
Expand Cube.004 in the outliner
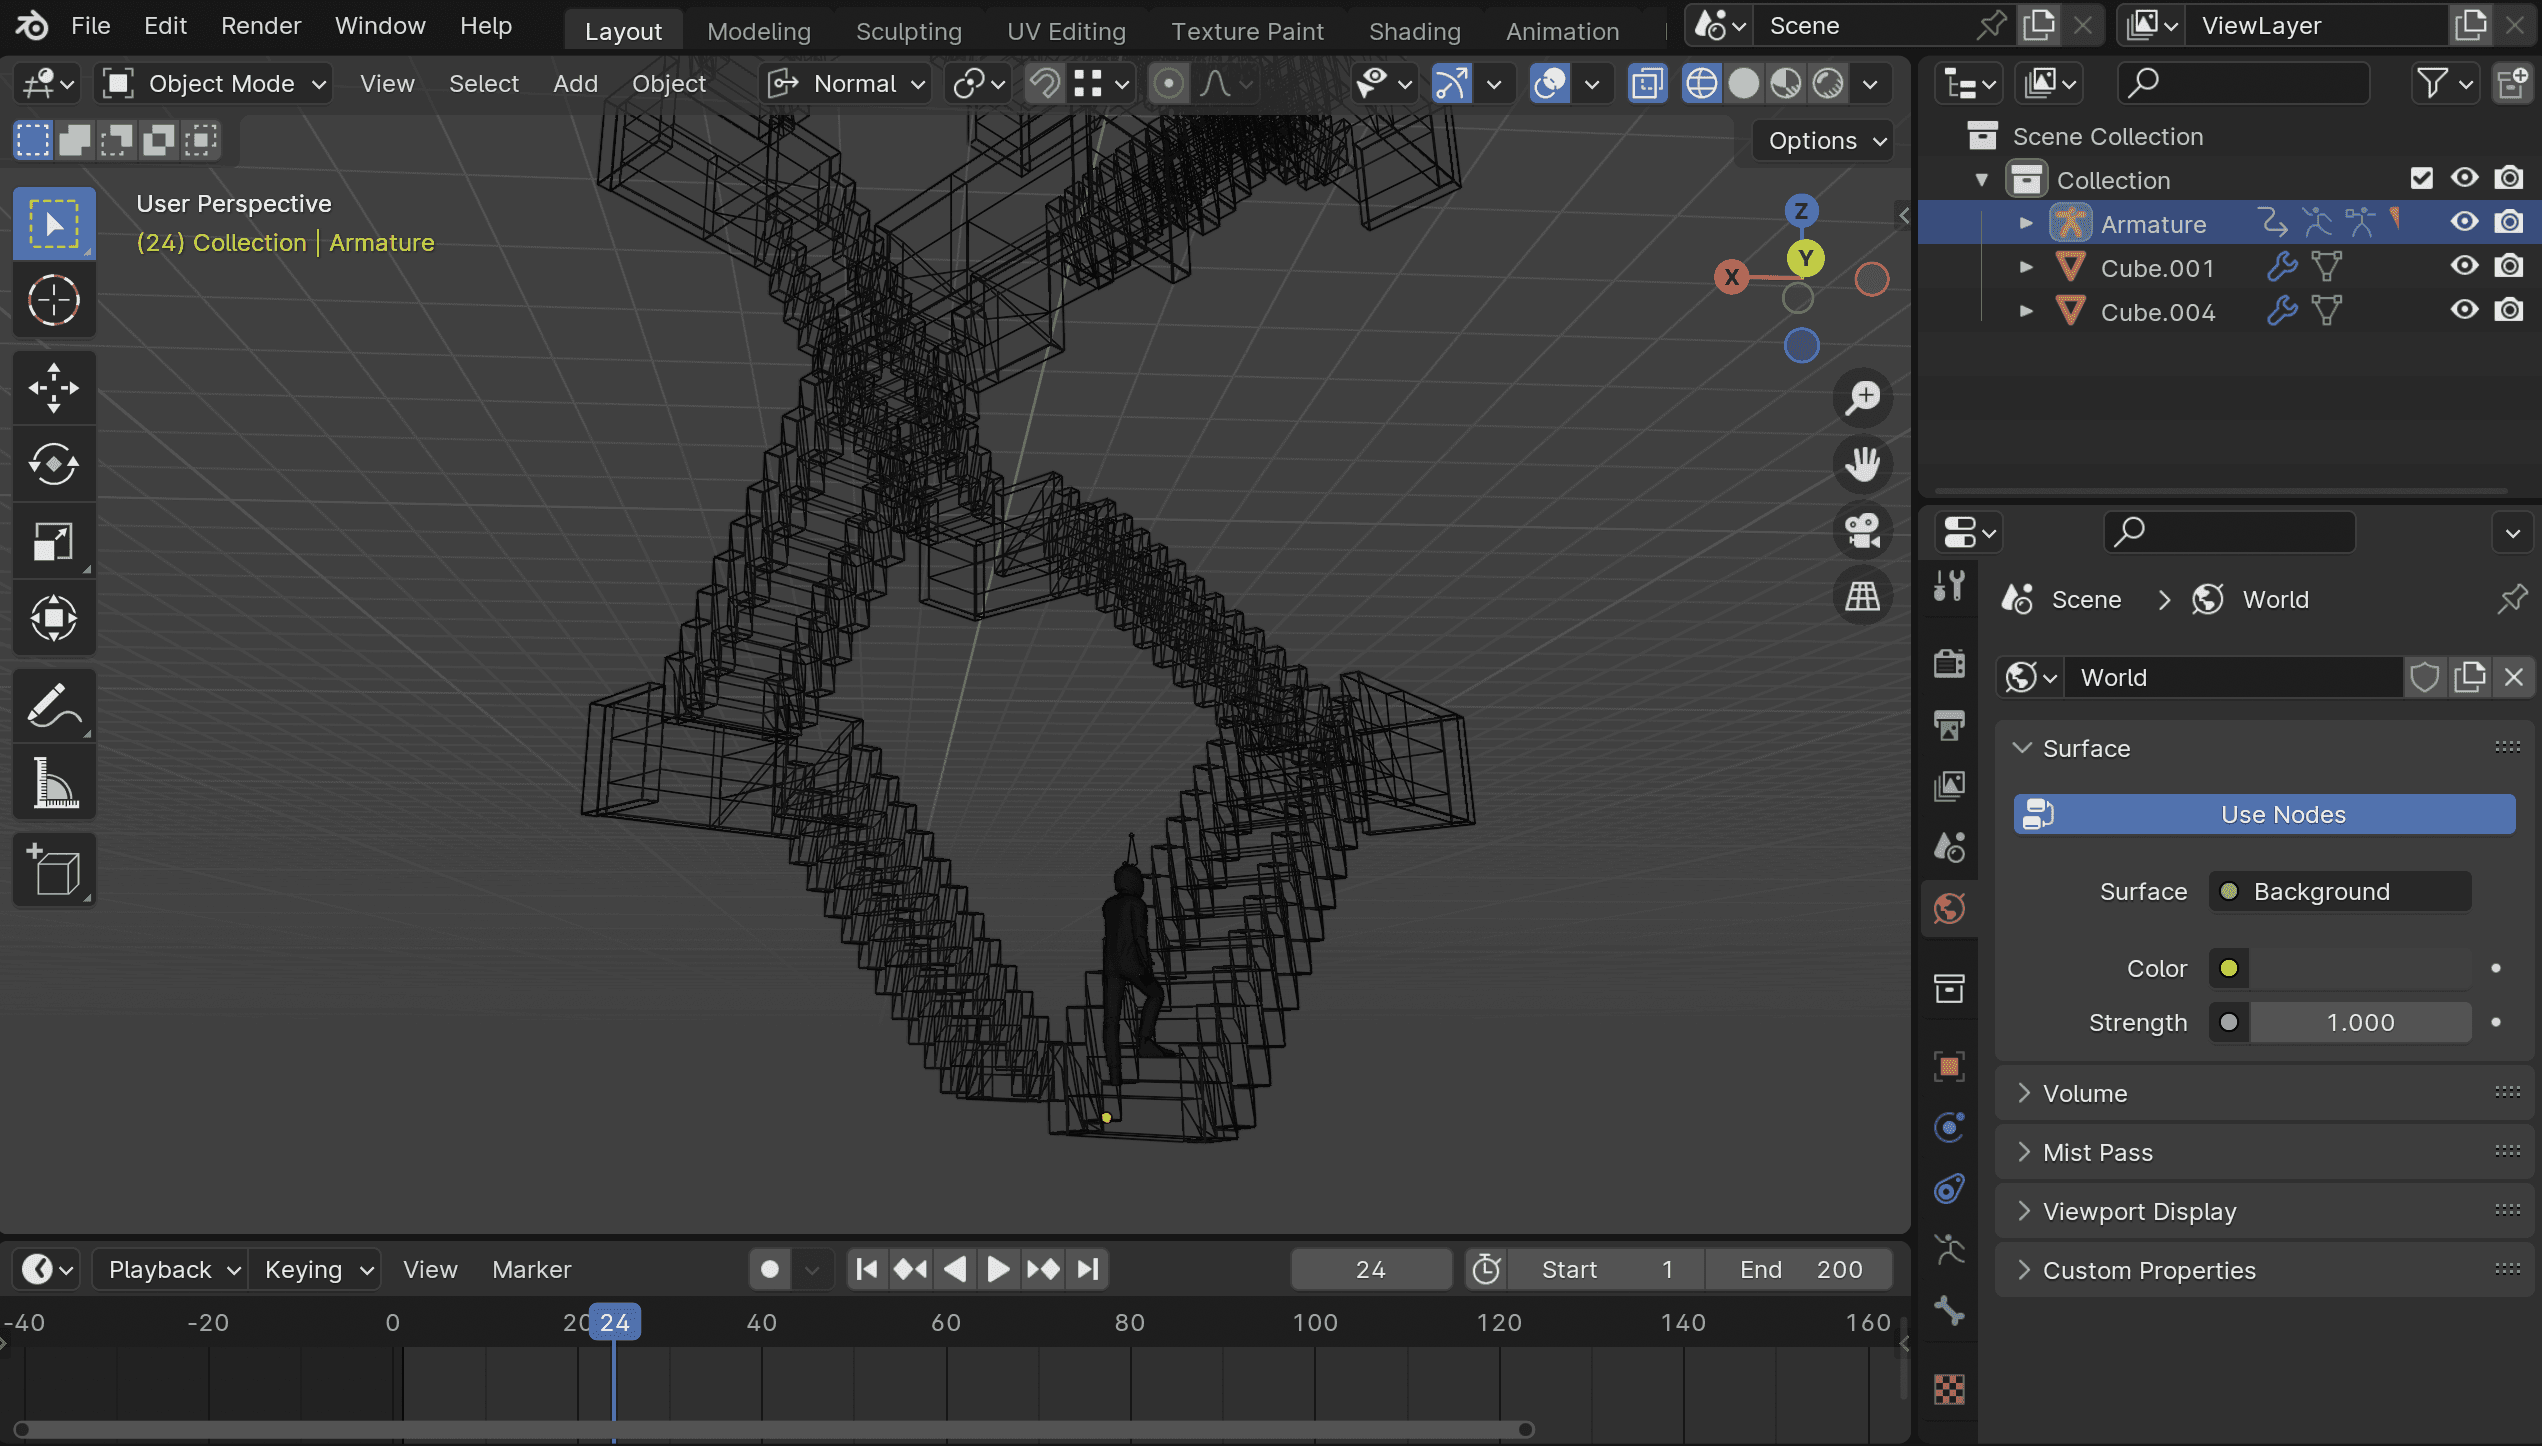[x=2026, y=311]
